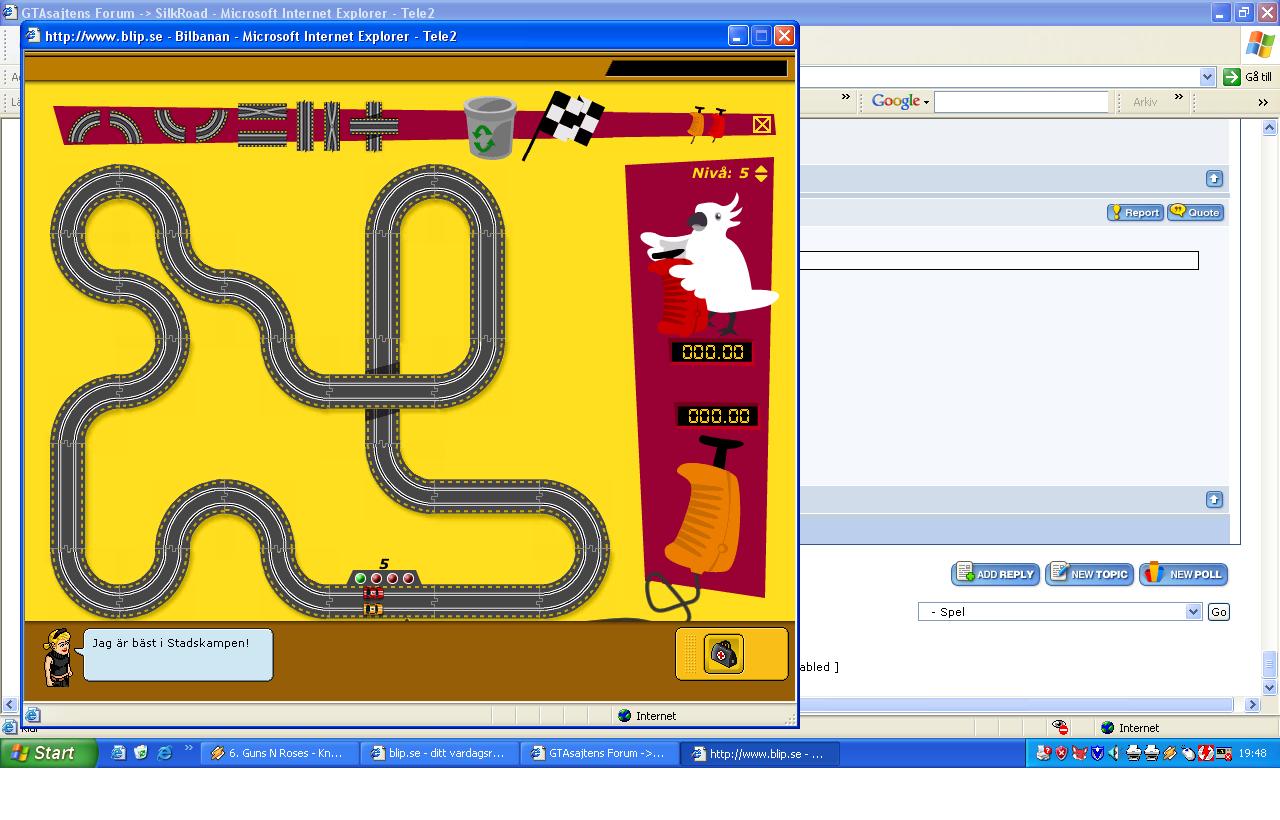The height and width of the screenshot is (820, 1280).
Task: Click Internet zone in game window status bar
Action: [x=646, y=716]
